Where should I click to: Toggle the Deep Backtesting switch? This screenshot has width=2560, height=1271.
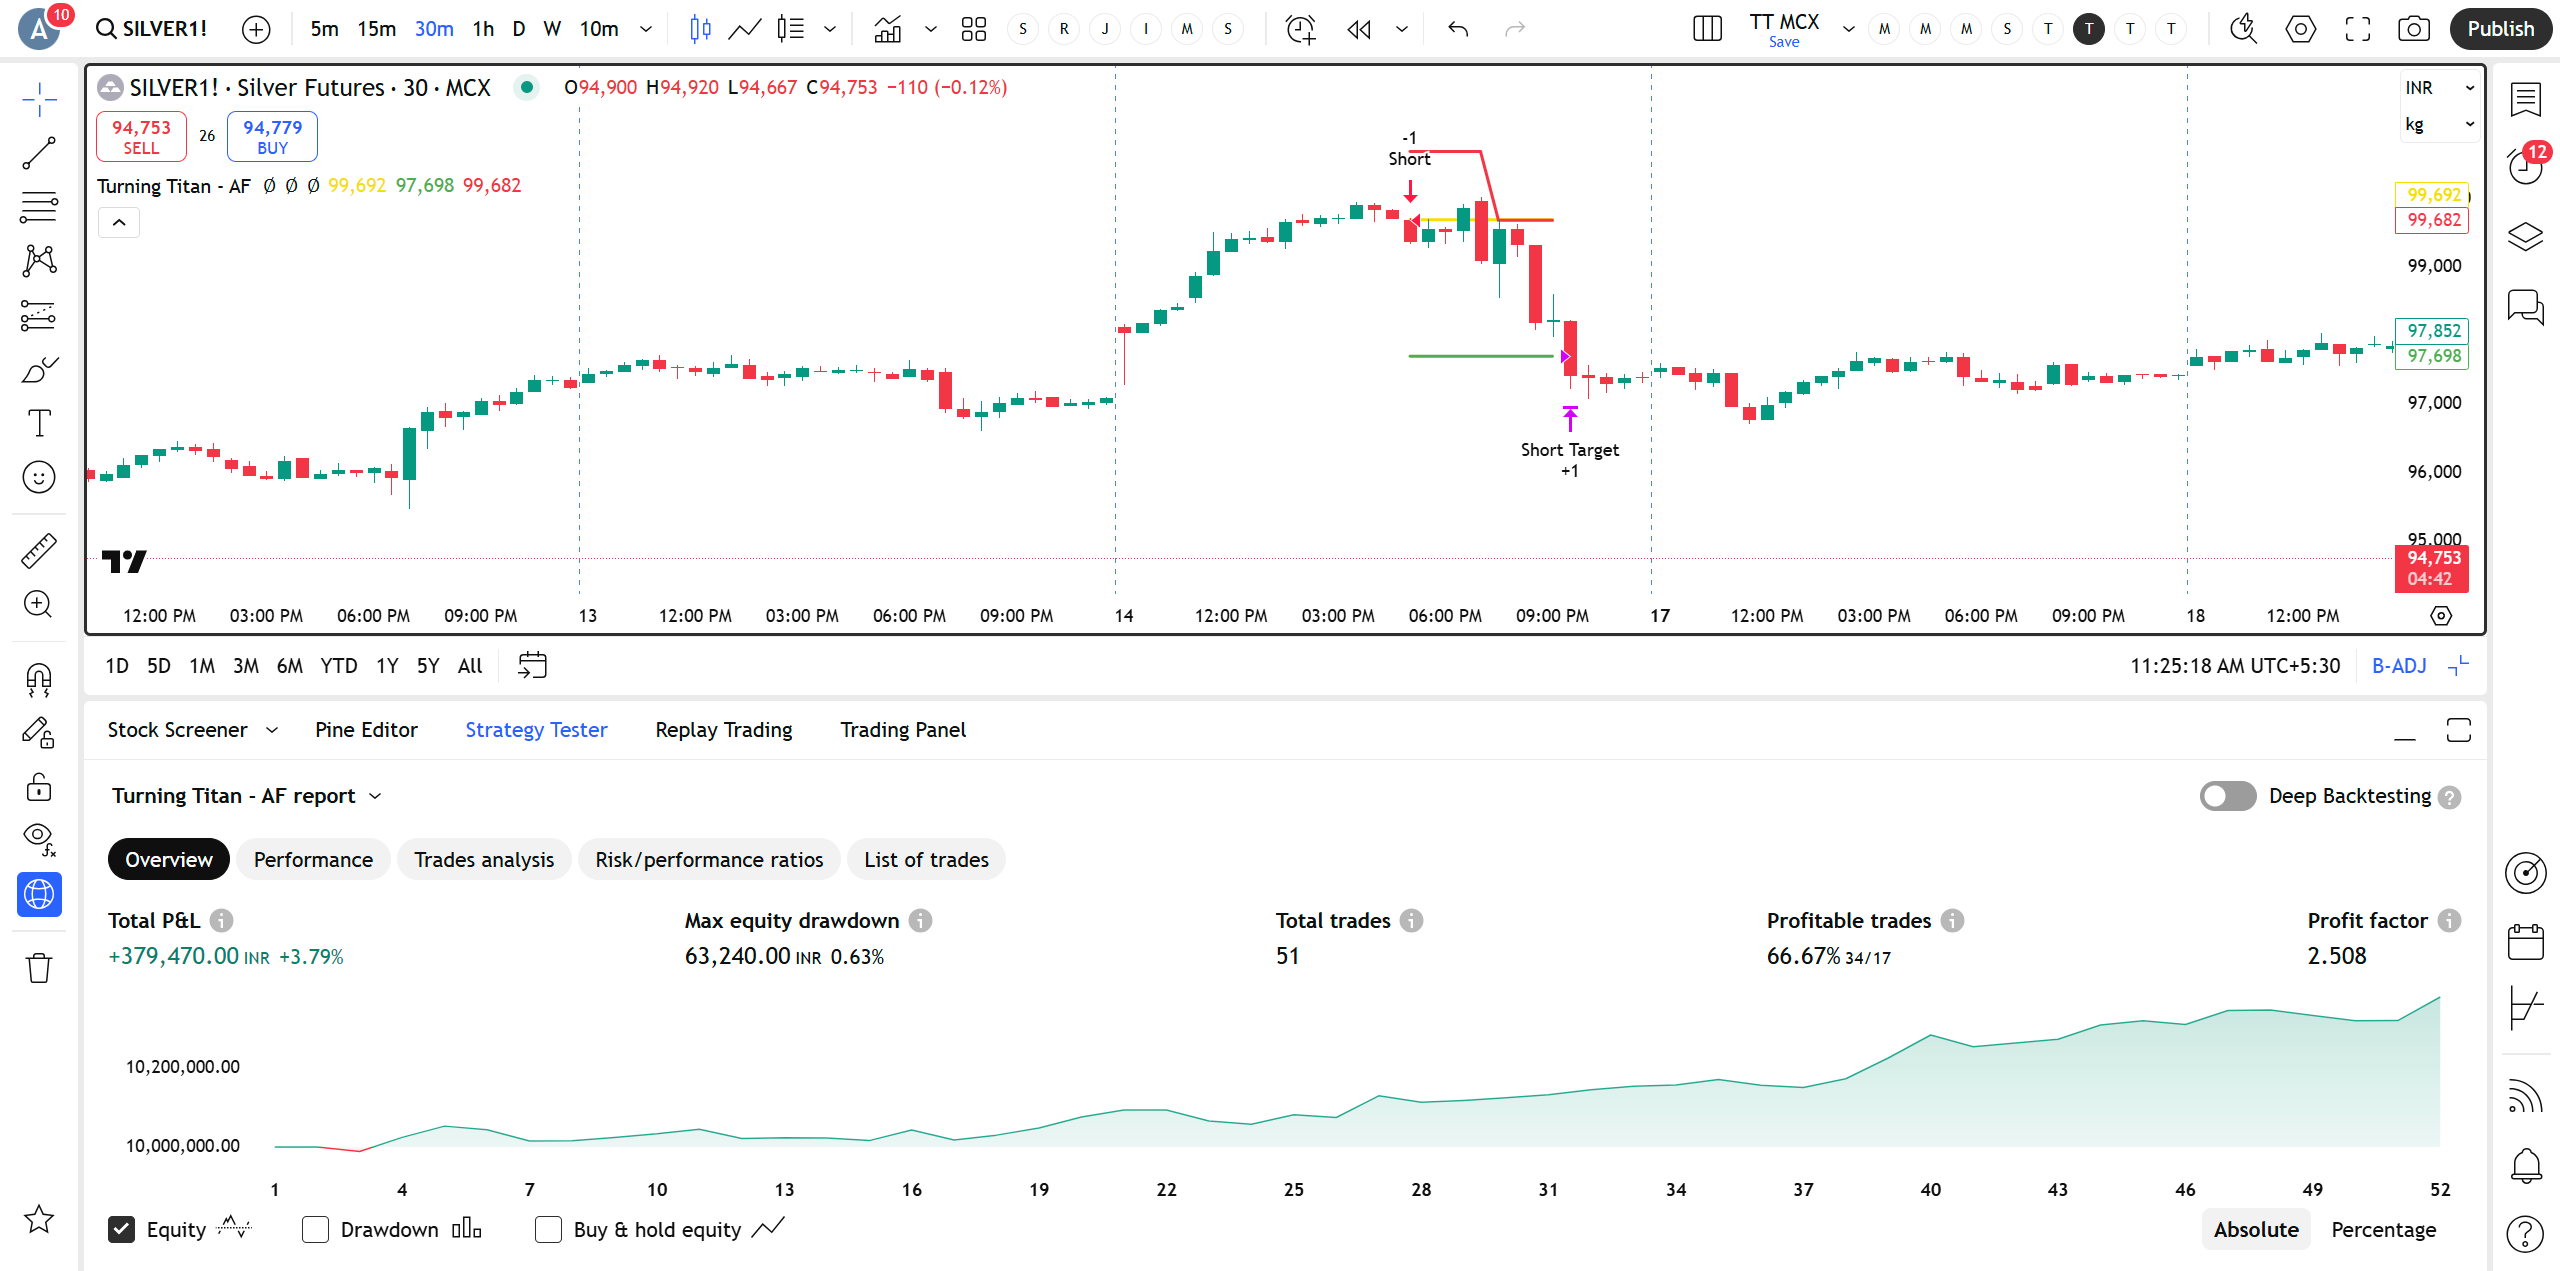[2228, 796]
